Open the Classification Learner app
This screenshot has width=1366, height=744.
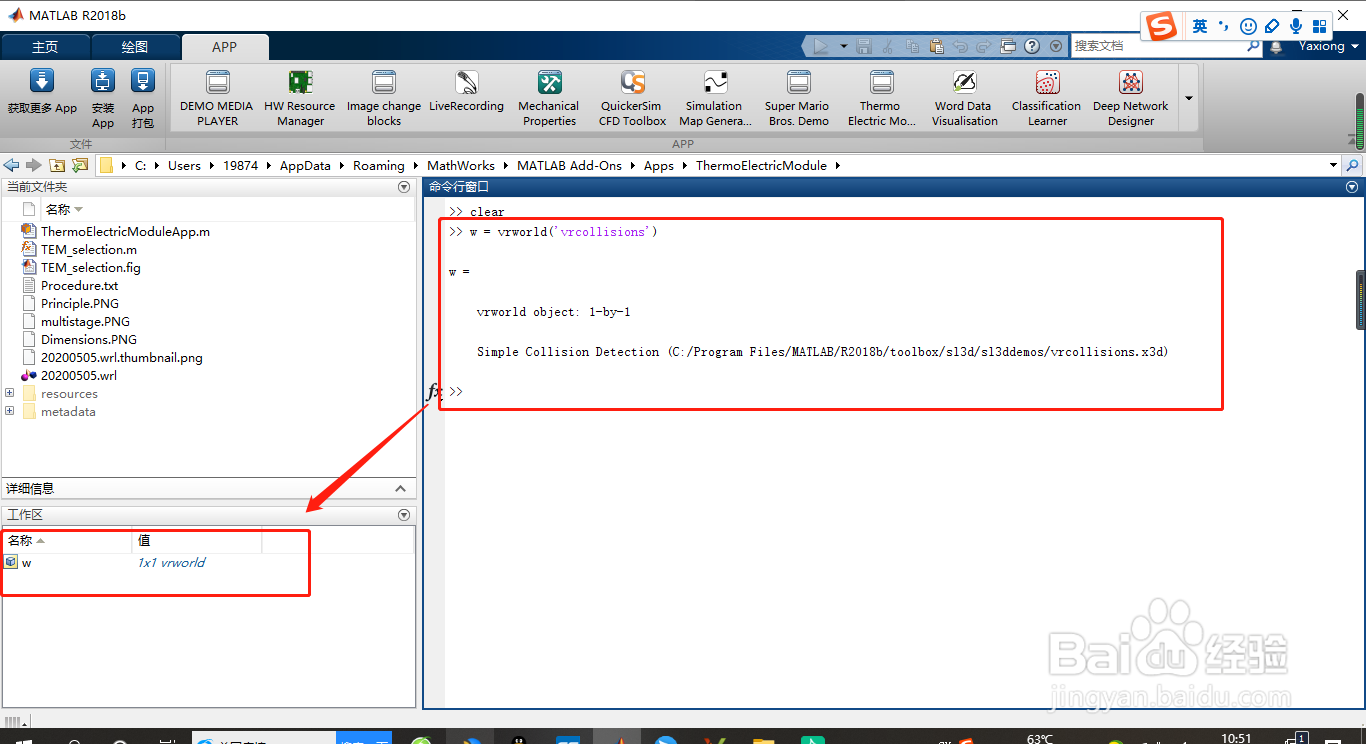(1047, 98)
